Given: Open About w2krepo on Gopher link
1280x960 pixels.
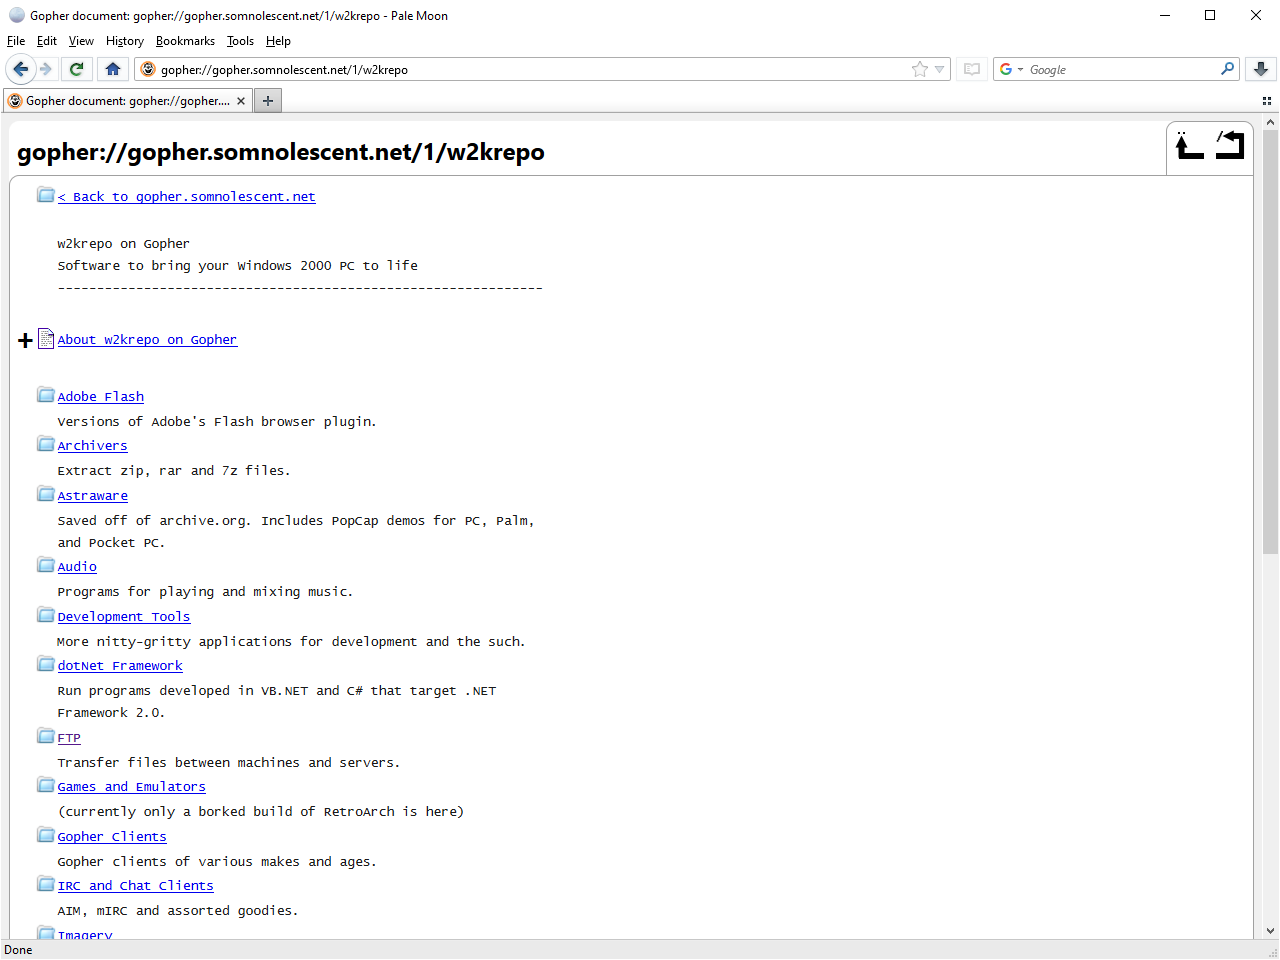Looking at the screenshot, I should click(147, 340).
